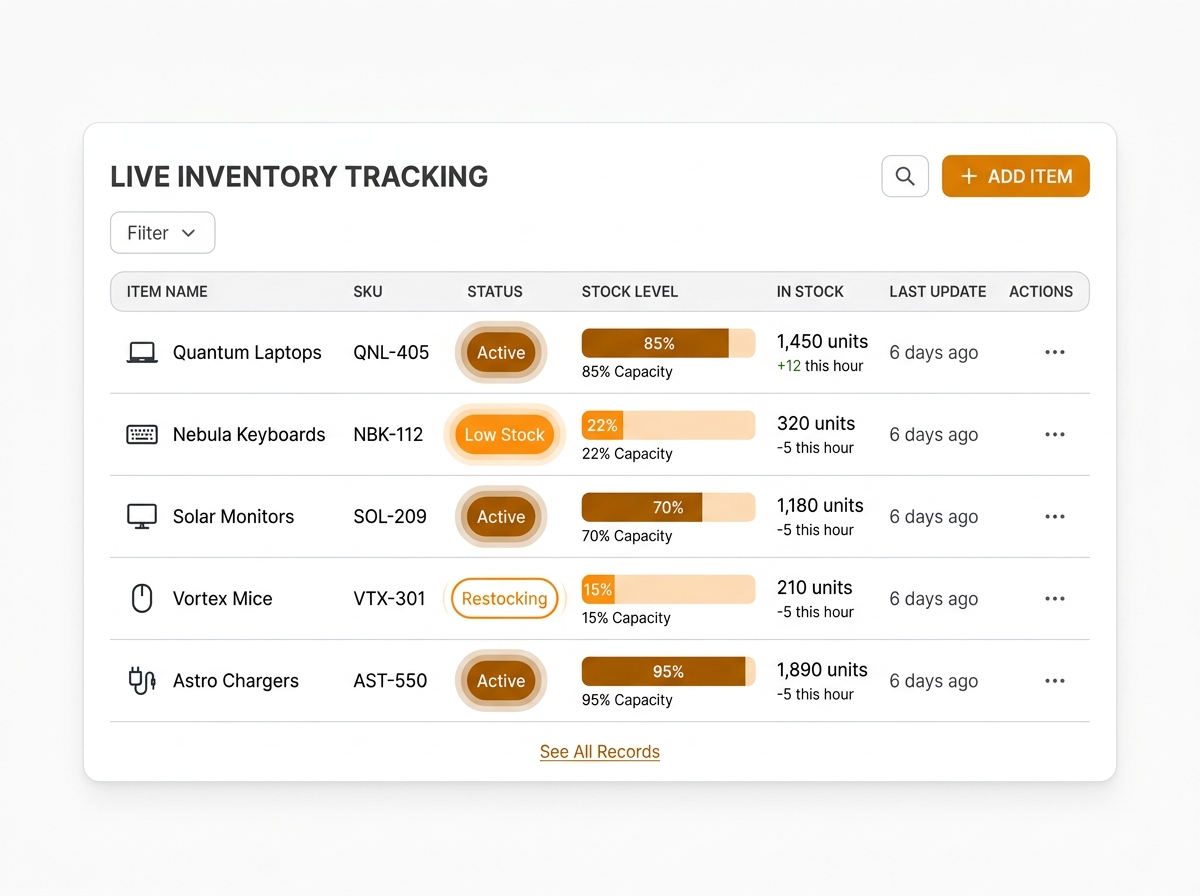1200x896 pixels.
Task: Click the 1,890 units value
Action: [x=822, y=669]
